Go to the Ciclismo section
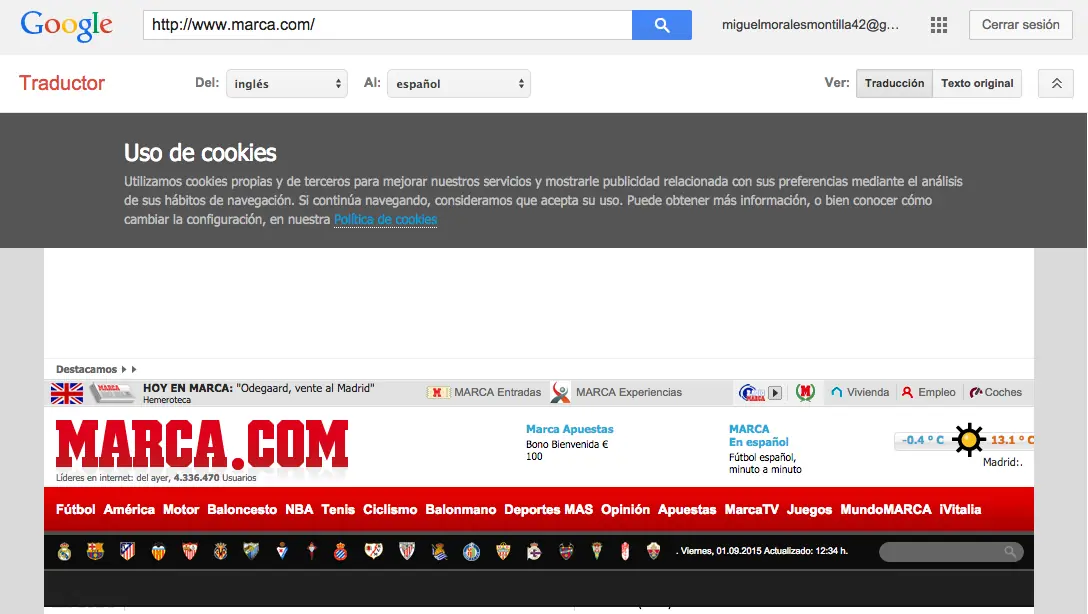Viewport: 1088px width, 614px height. point(390,509)
